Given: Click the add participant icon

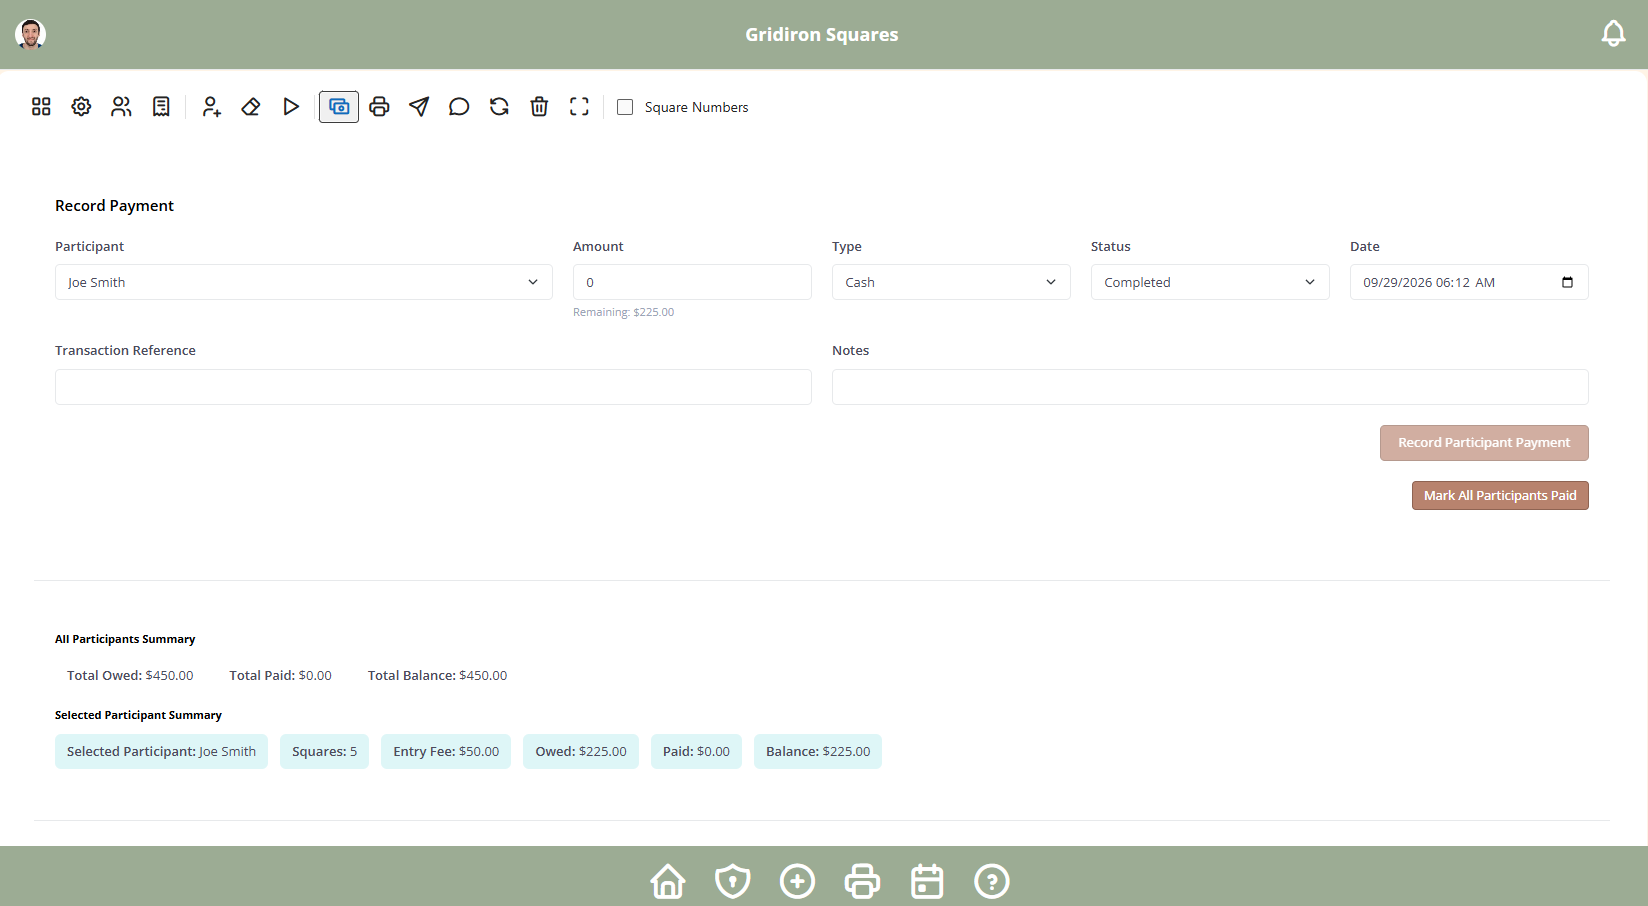Looking at the screenshot, I should pyautogui.click(x=211, y=107).
